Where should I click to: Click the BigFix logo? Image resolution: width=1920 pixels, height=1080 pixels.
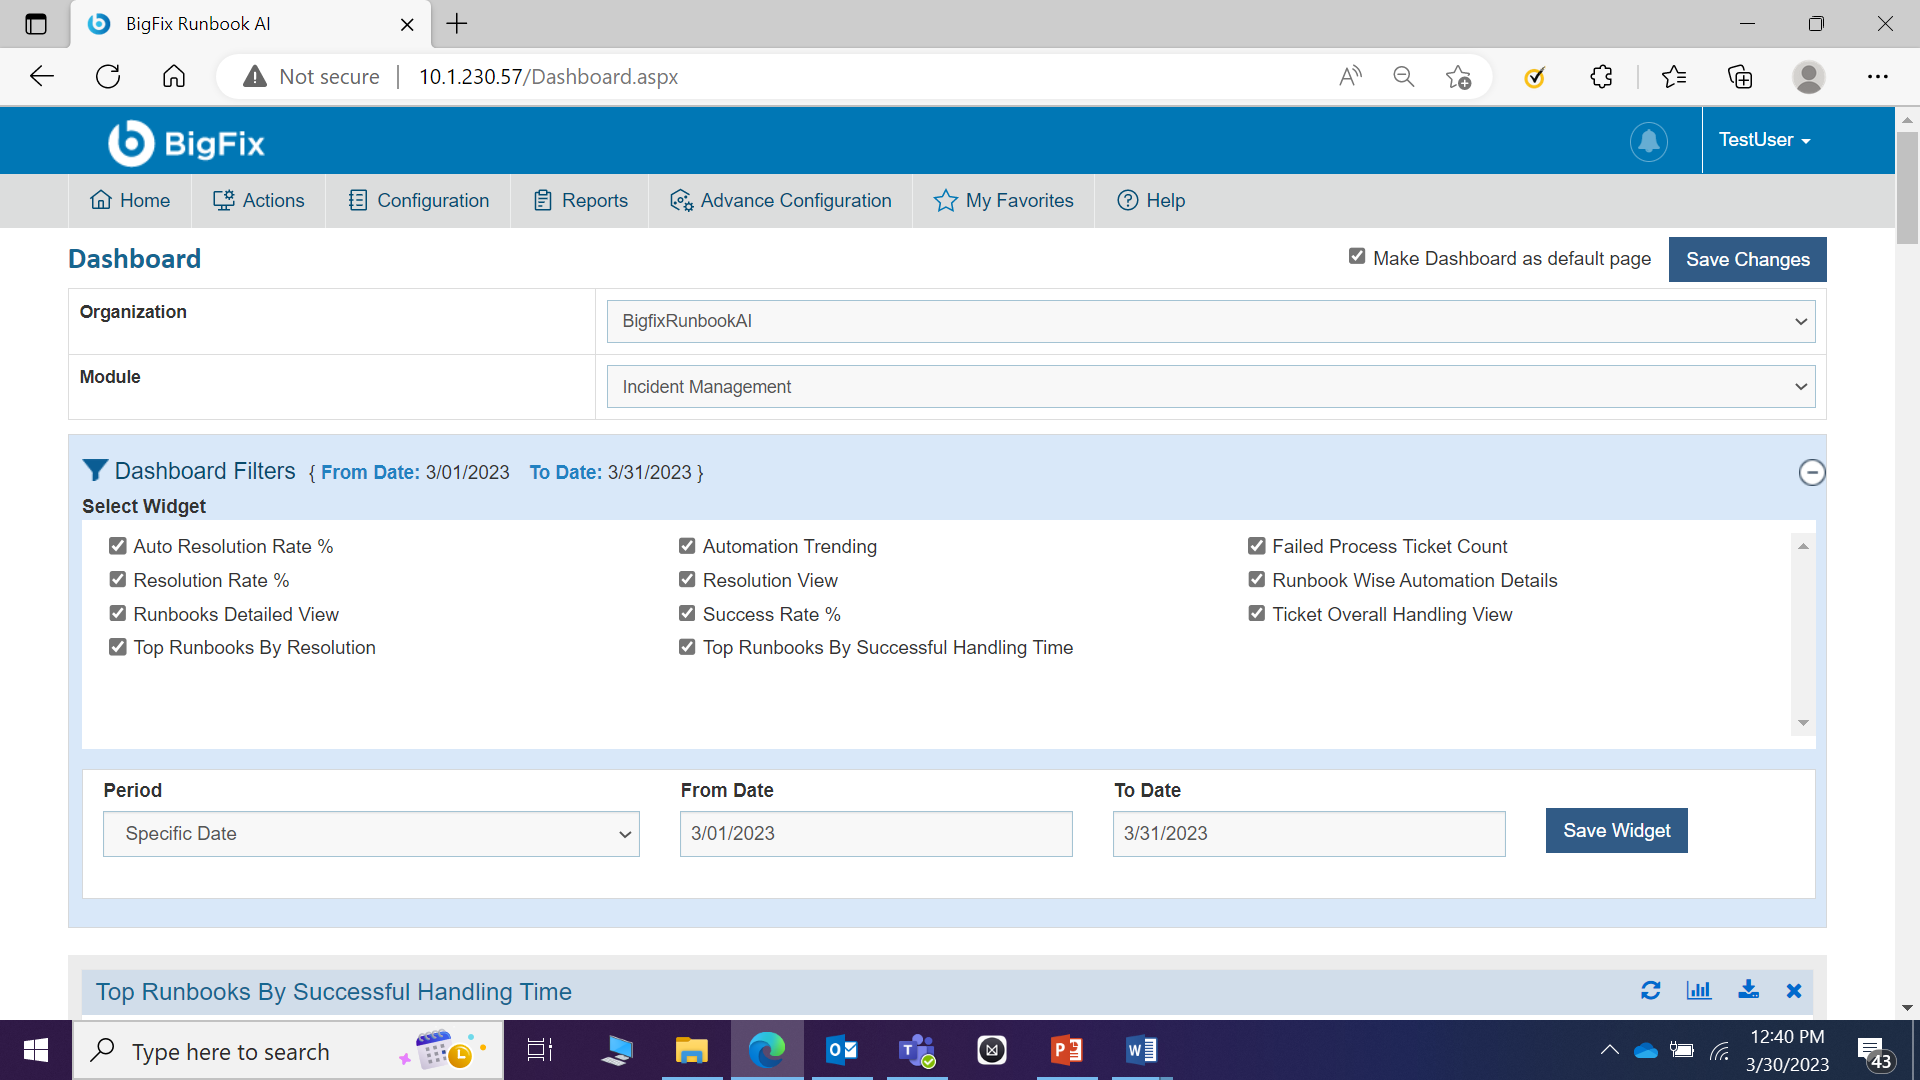187,143
